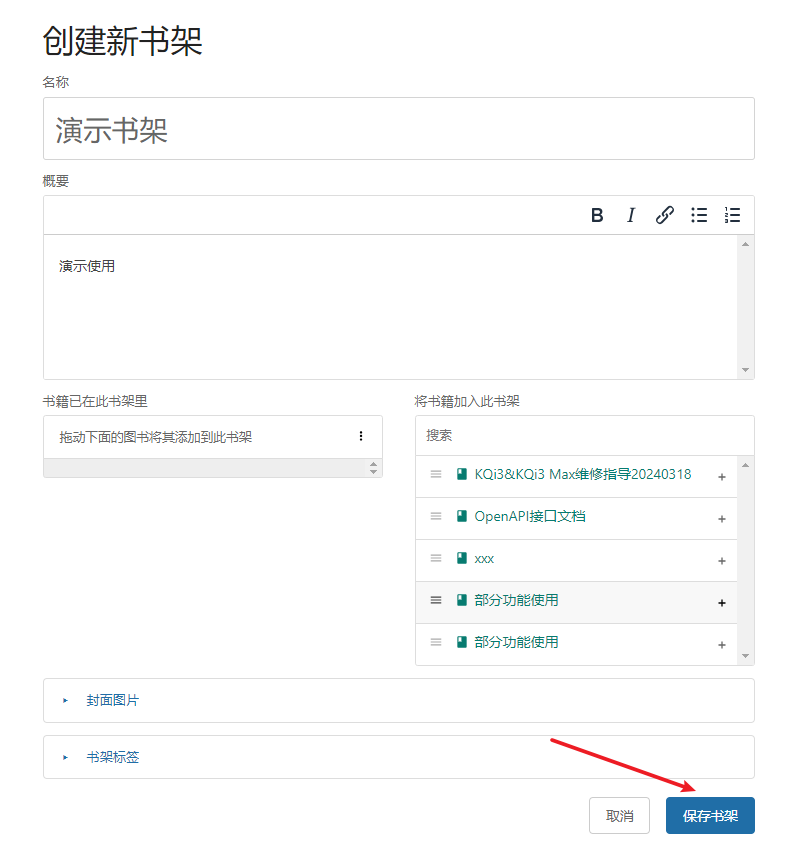Toggle italic formatting in summary editor
This screenshot has height=849, width=787.
click(630, 215)
